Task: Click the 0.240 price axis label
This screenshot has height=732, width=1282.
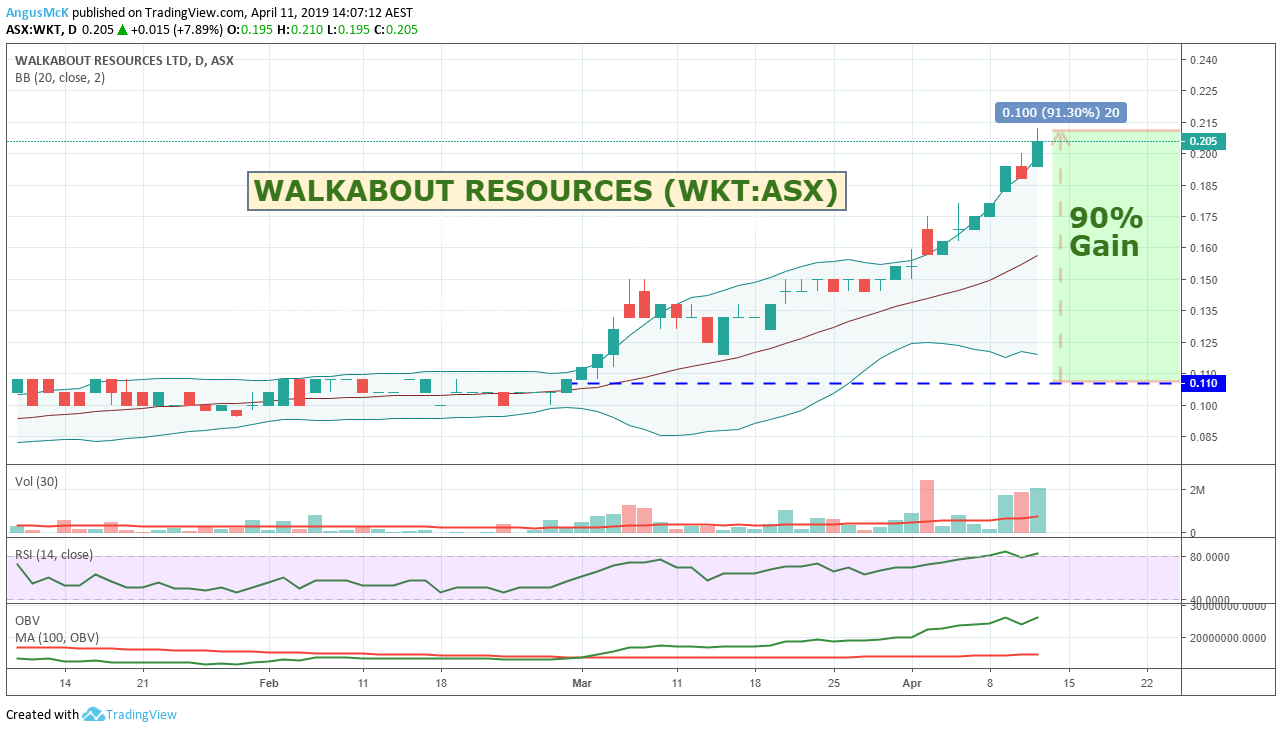Action: click(1203, 60)
